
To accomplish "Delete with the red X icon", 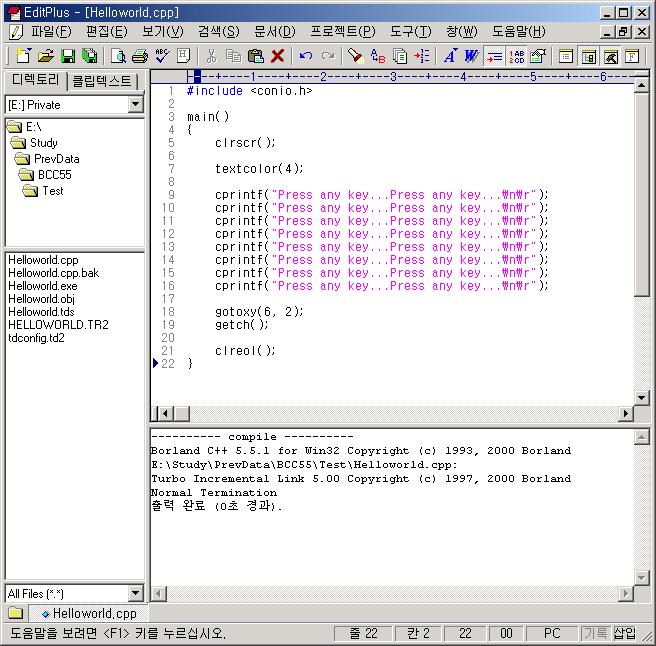I will tap(277, 56).
